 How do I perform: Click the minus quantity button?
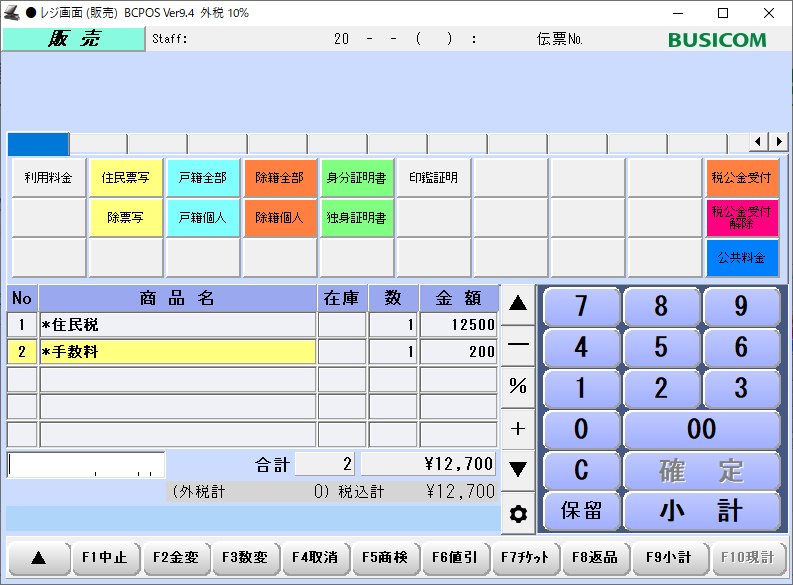(x=518, y=344)
